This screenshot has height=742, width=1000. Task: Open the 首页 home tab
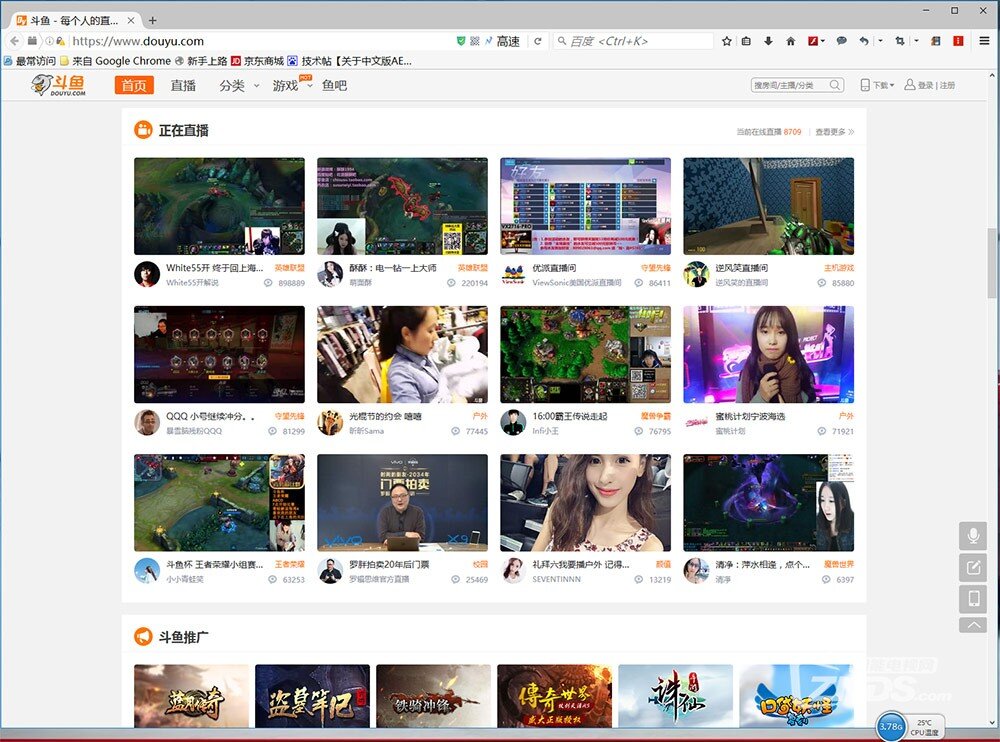coord(134,85)
